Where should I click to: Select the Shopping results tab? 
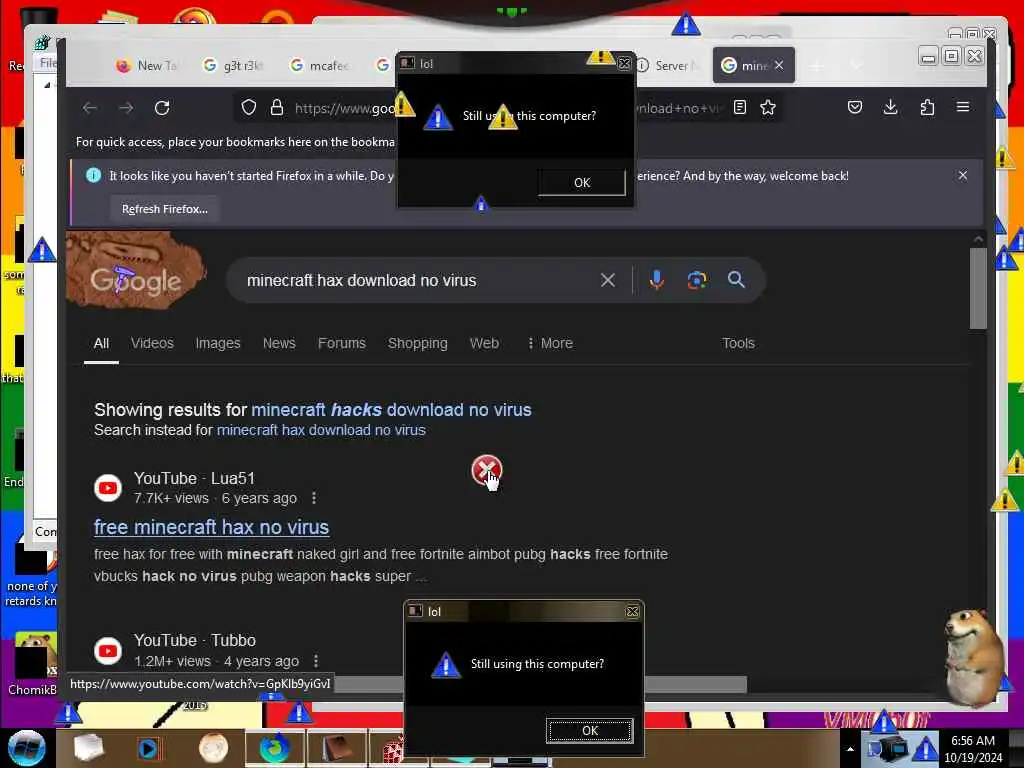coord(418,344)
